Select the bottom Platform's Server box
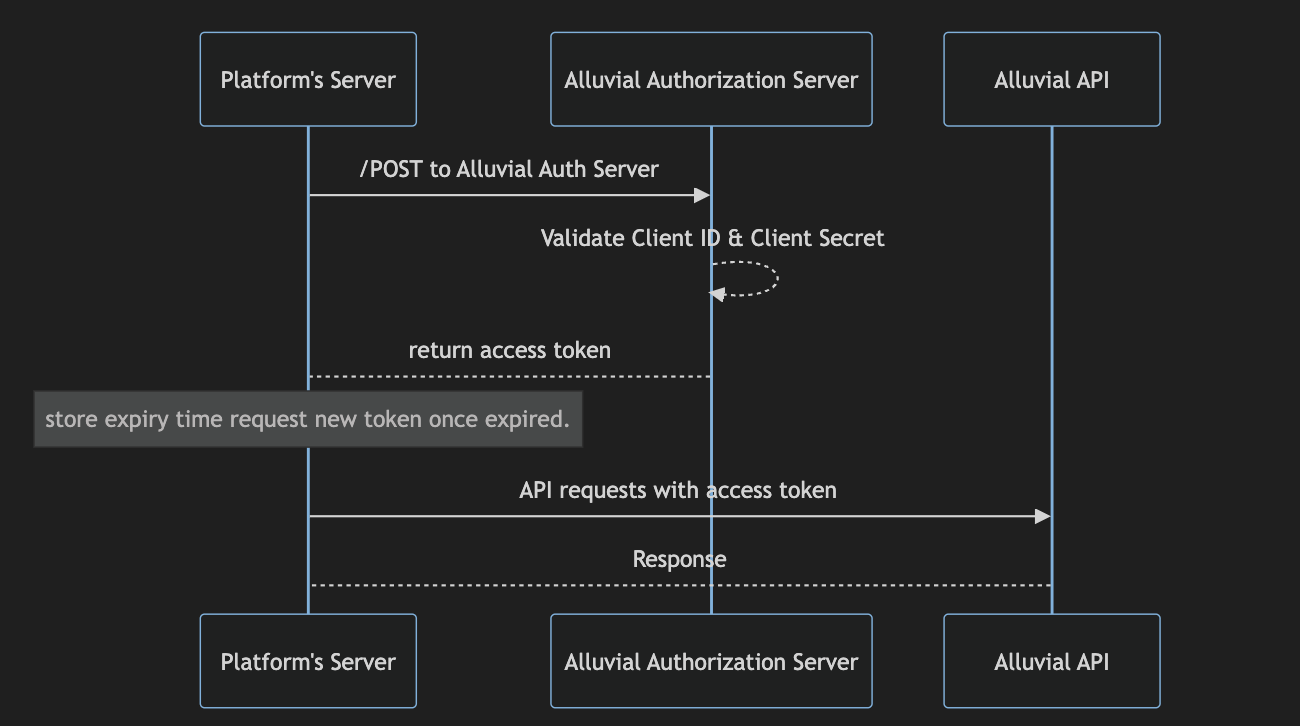Screen dimensions: 1300x726 308,661
